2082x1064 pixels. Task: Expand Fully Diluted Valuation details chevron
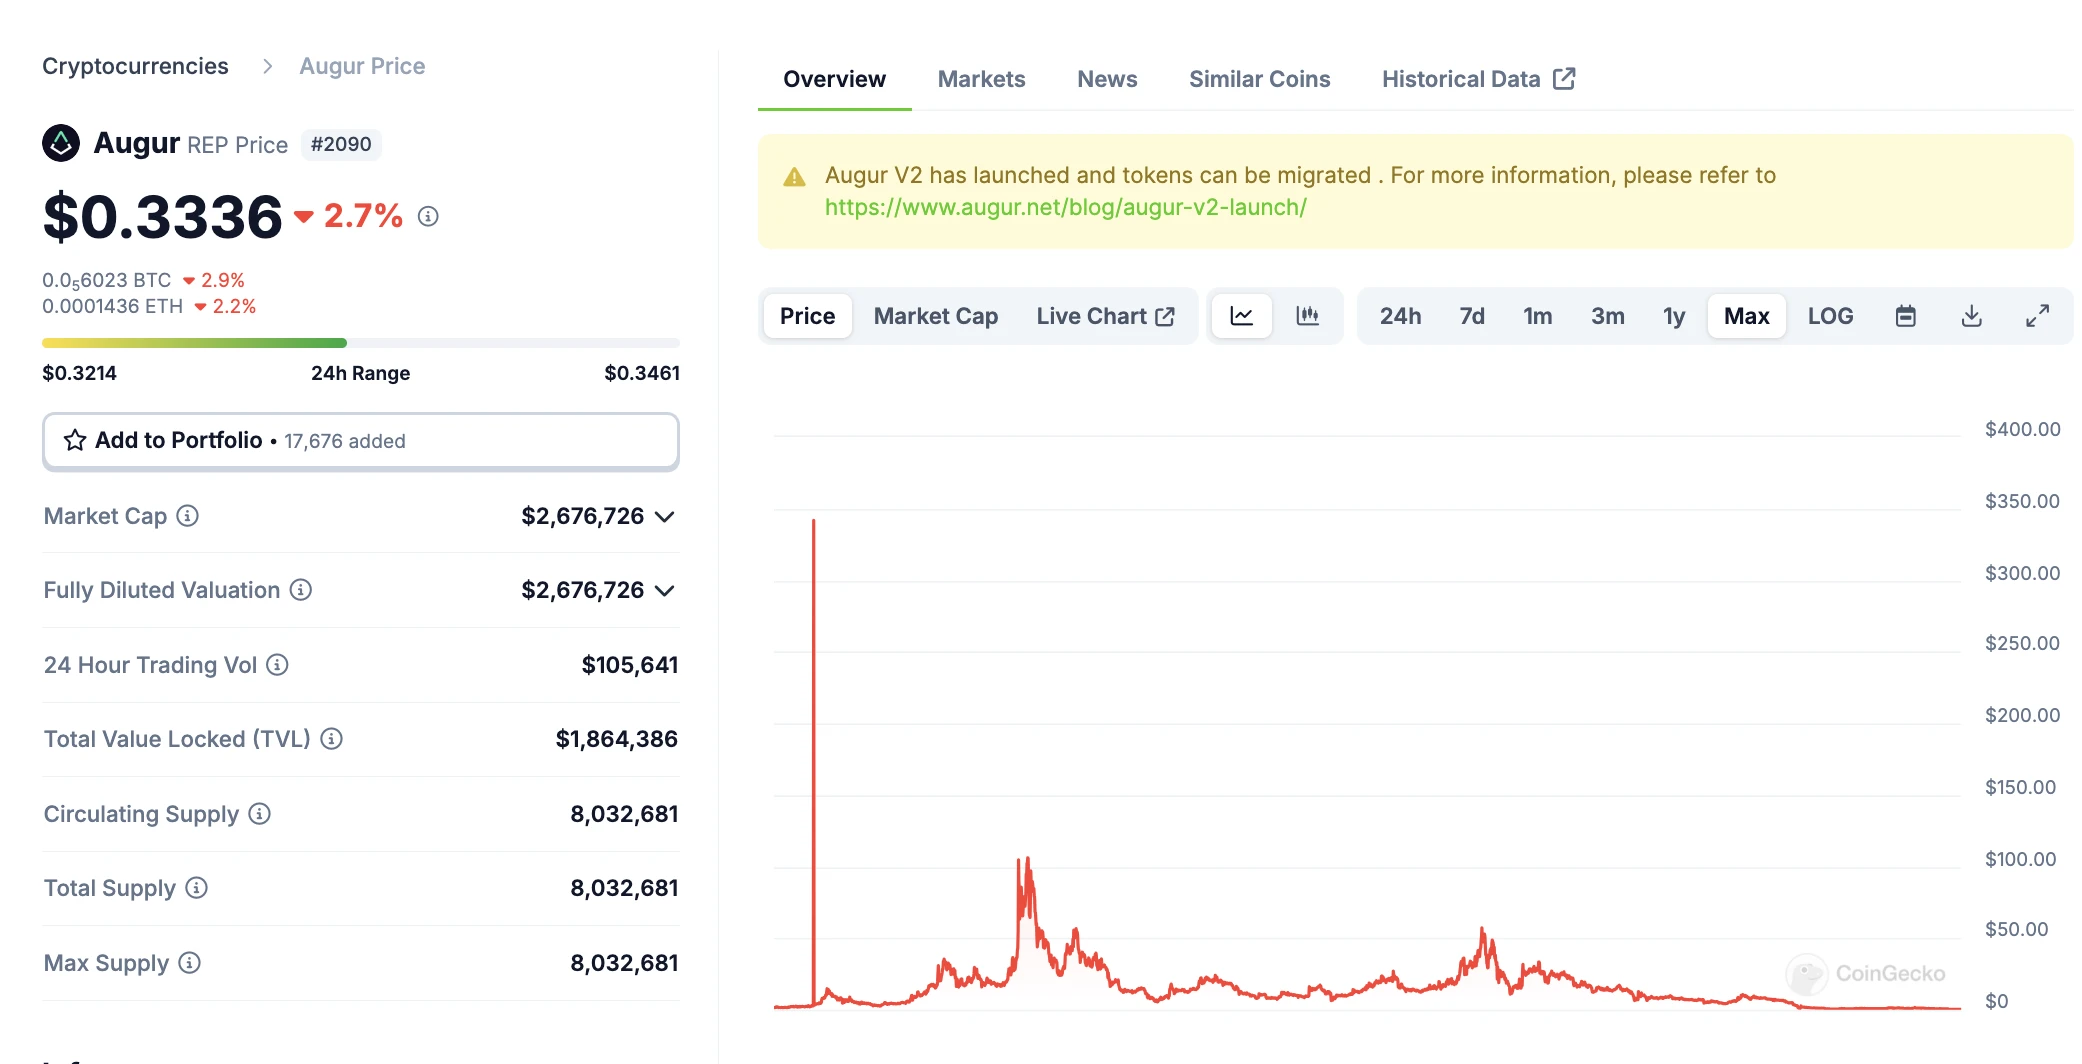point(665,591)
